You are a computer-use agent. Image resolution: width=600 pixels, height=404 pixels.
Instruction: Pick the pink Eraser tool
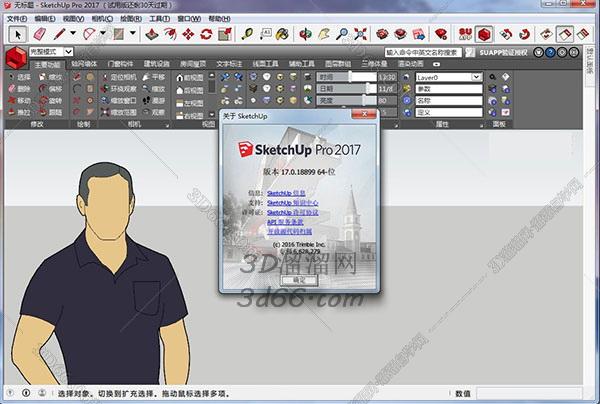click(39, 34)
